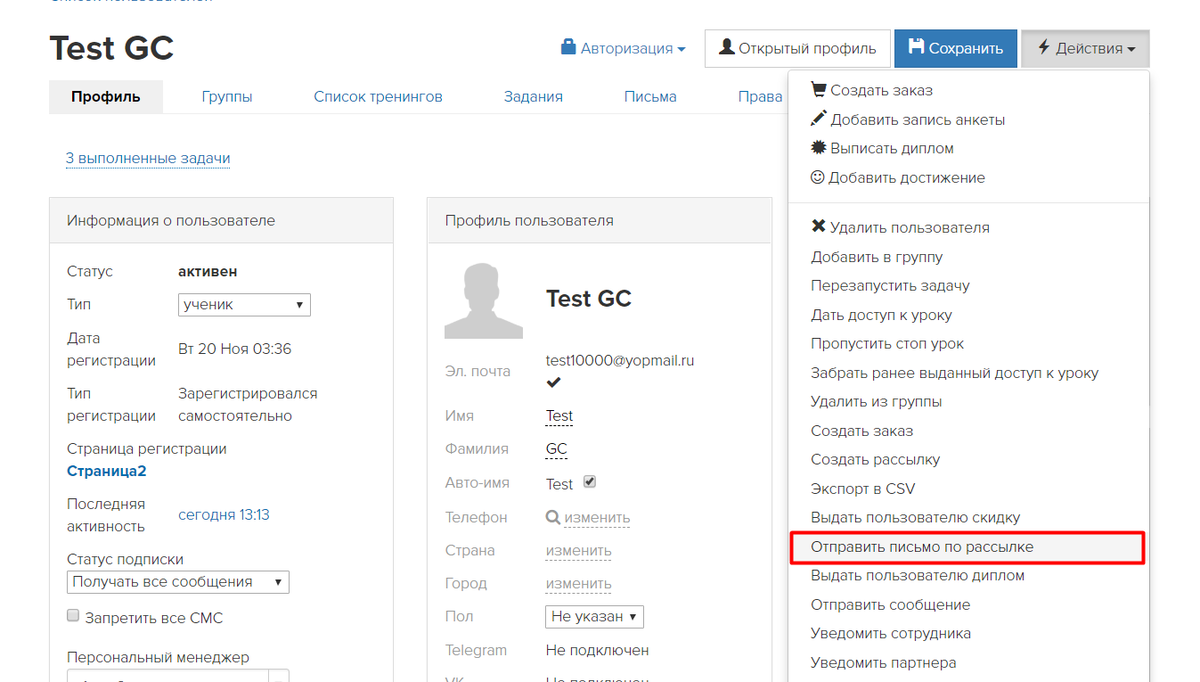Click the shopping cart icon beside Создать заказ

point(819,89)
